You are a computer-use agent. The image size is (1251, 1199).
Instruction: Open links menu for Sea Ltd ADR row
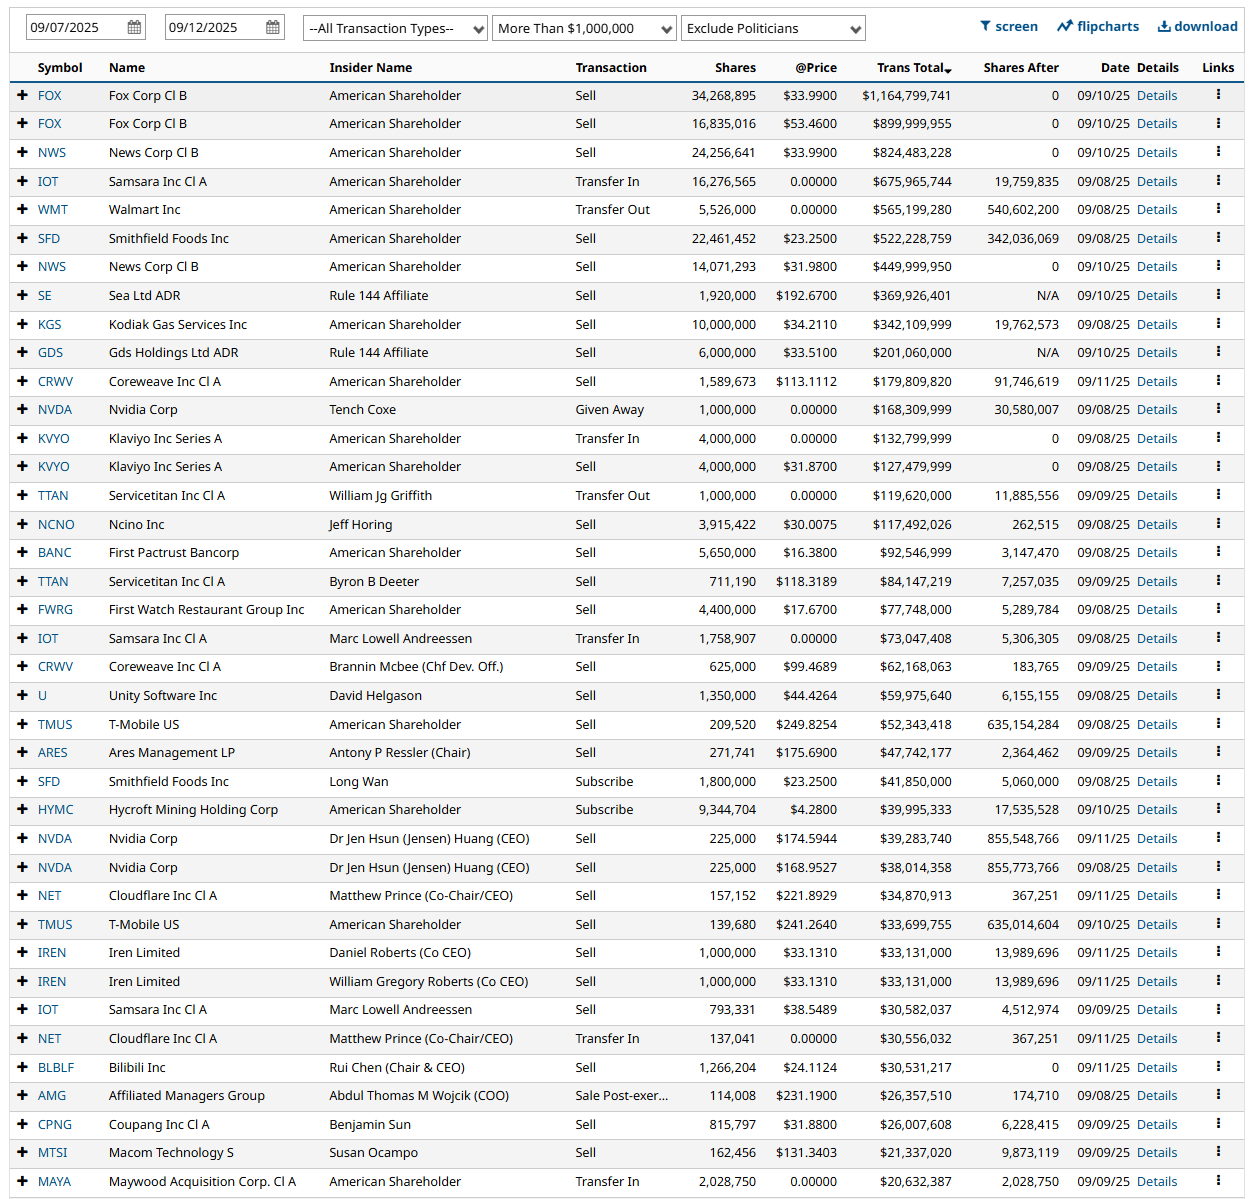point(1218,295)
